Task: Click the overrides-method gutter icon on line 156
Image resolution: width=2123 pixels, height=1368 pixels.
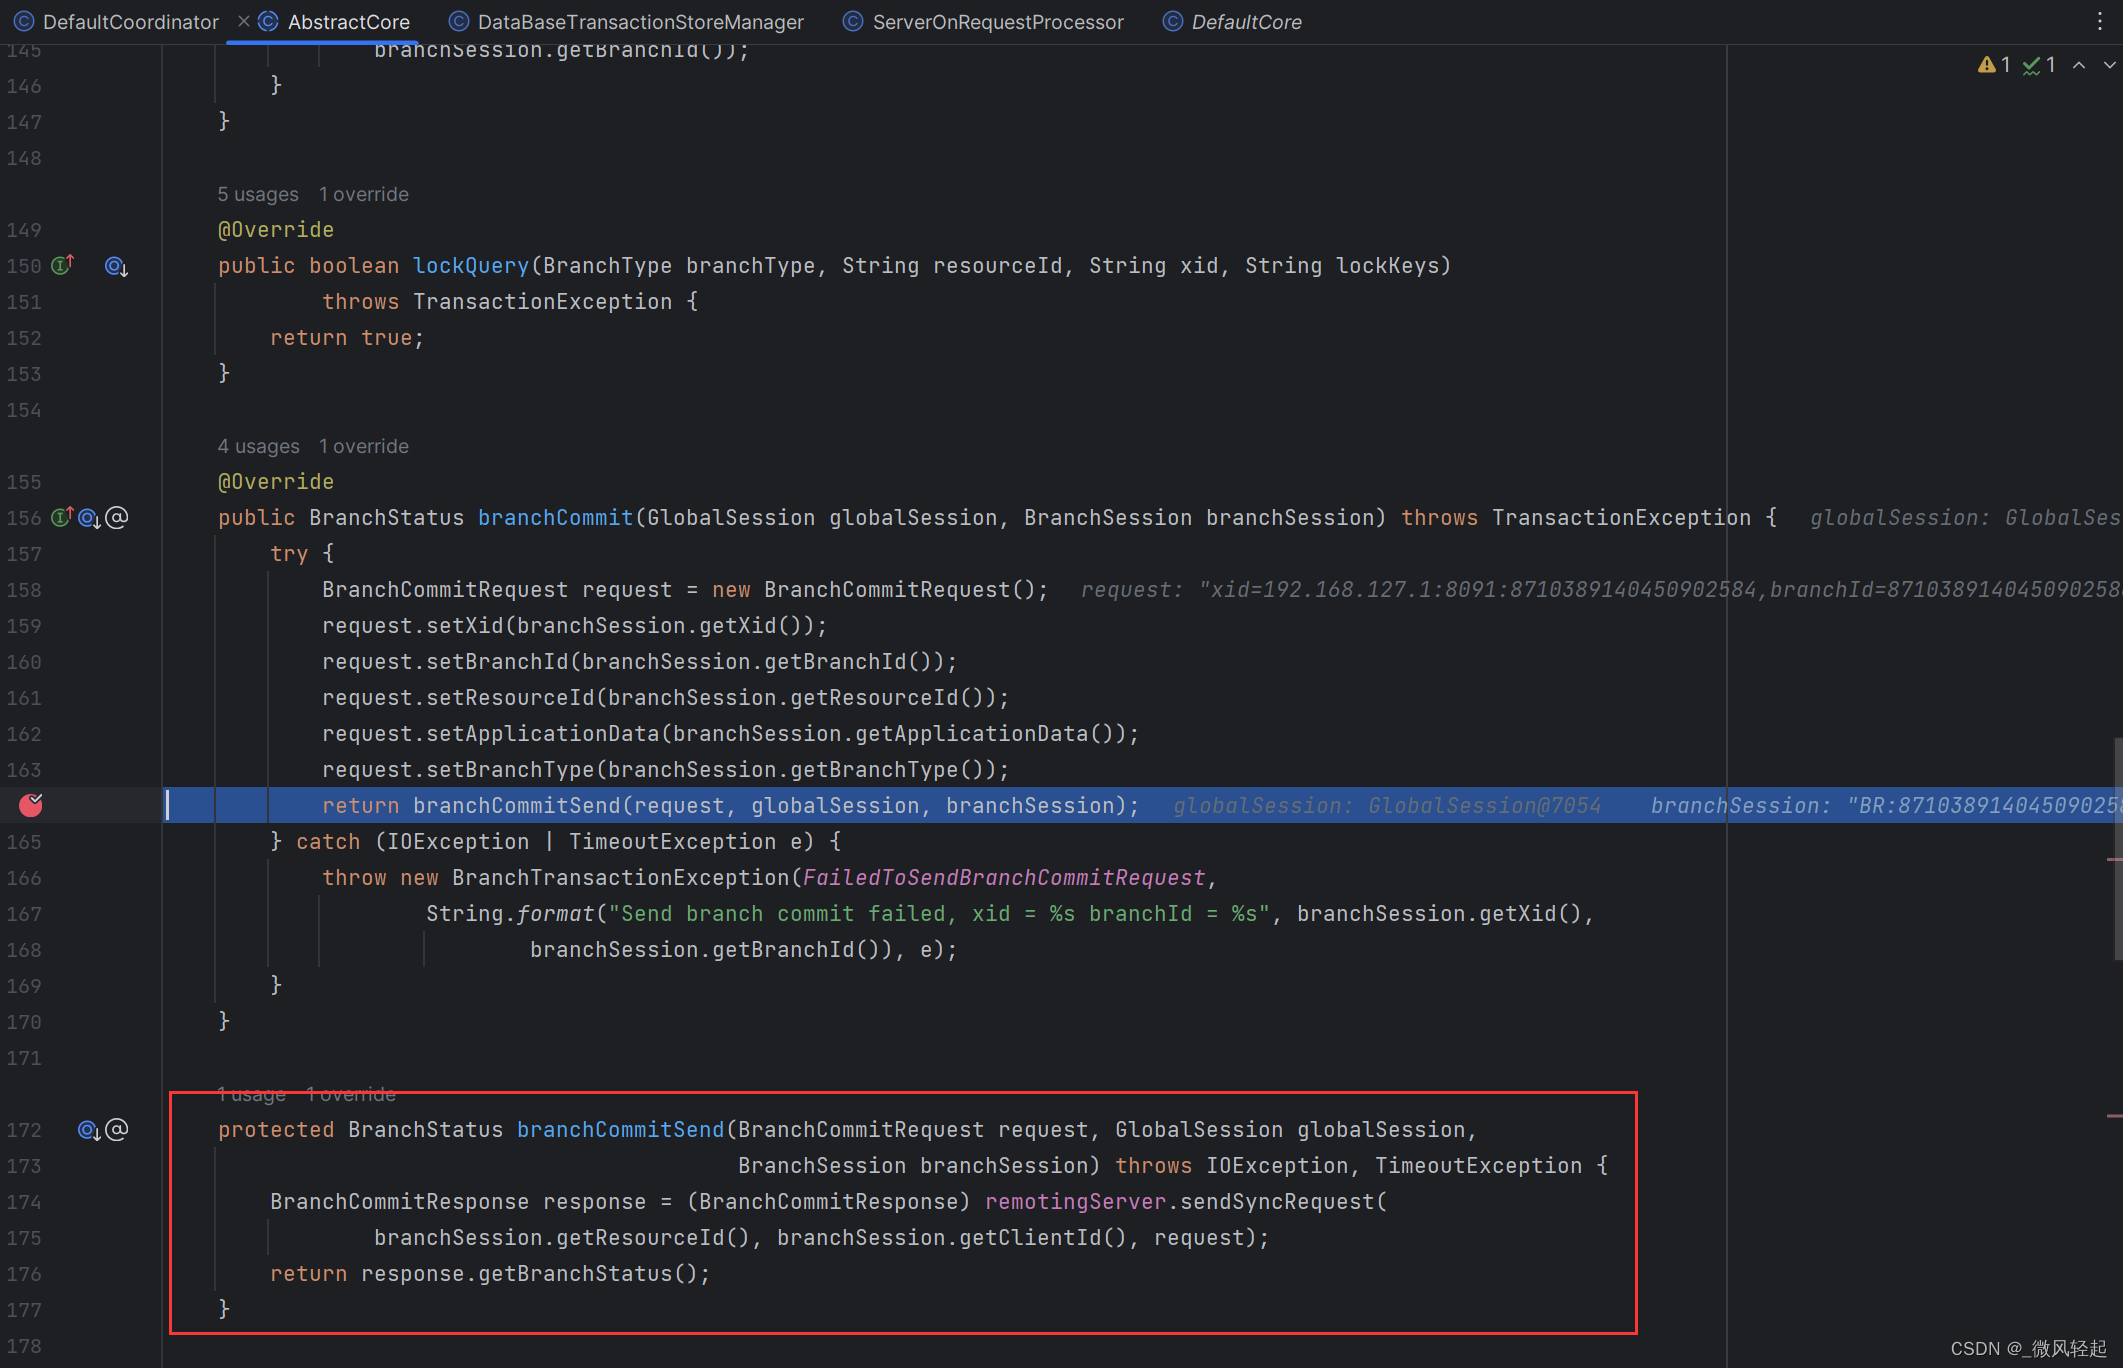Action: click(63, 517)
